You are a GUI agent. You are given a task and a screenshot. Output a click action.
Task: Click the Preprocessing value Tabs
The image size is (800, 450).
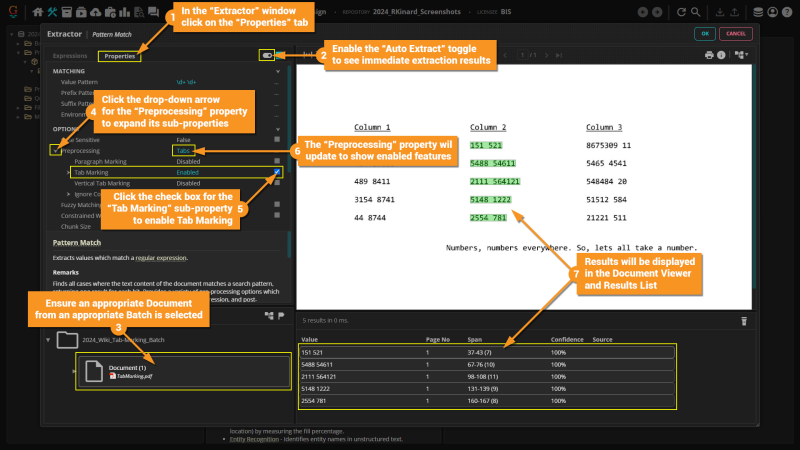point(183,151)
